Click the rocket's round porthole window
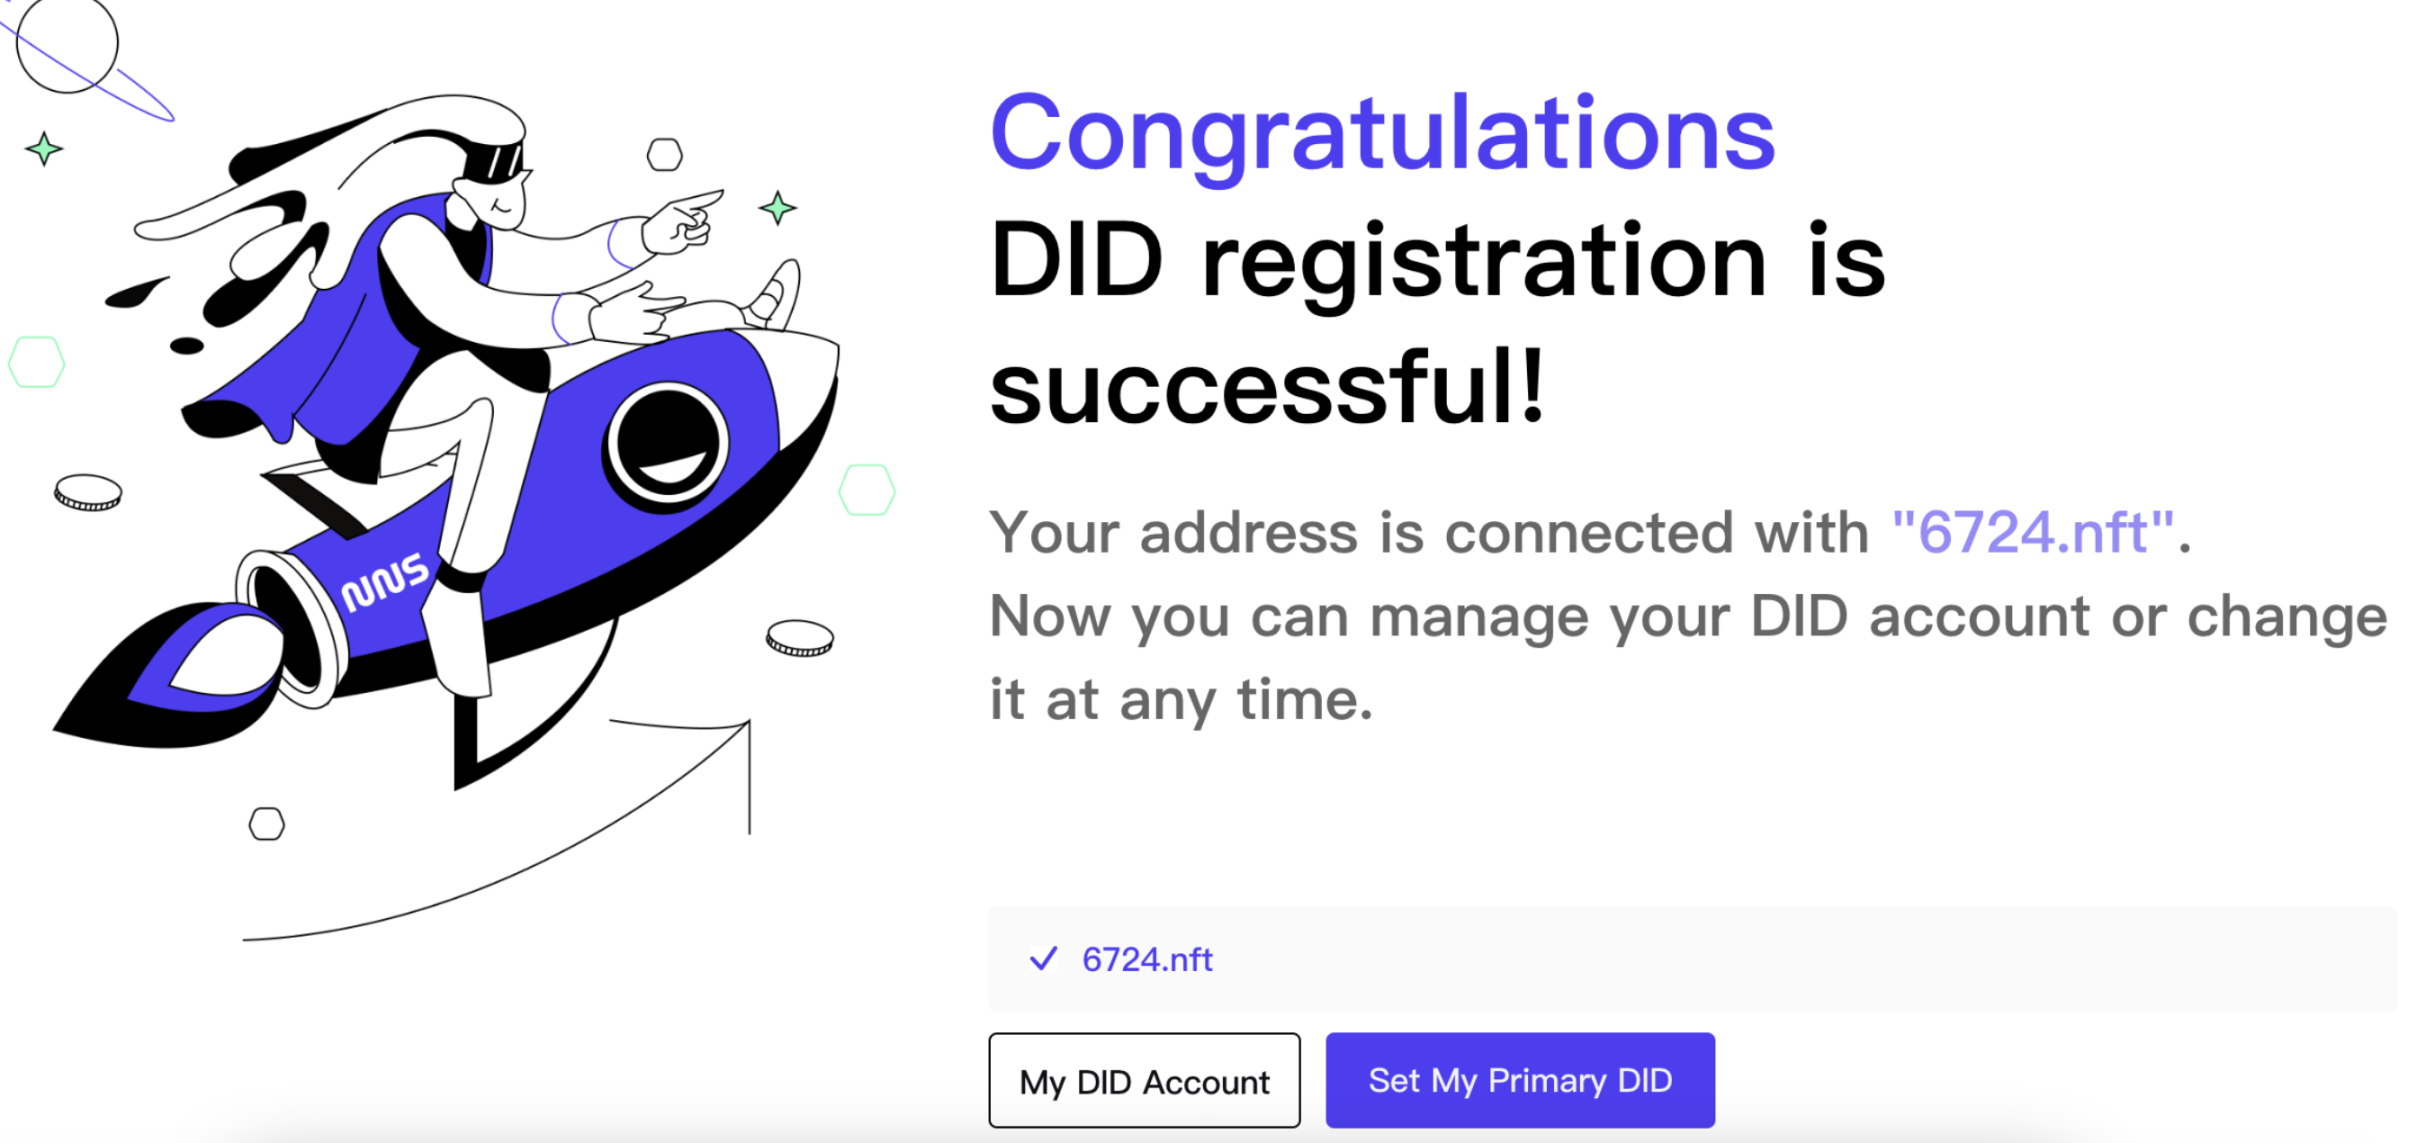 click(x=666, y=446)
